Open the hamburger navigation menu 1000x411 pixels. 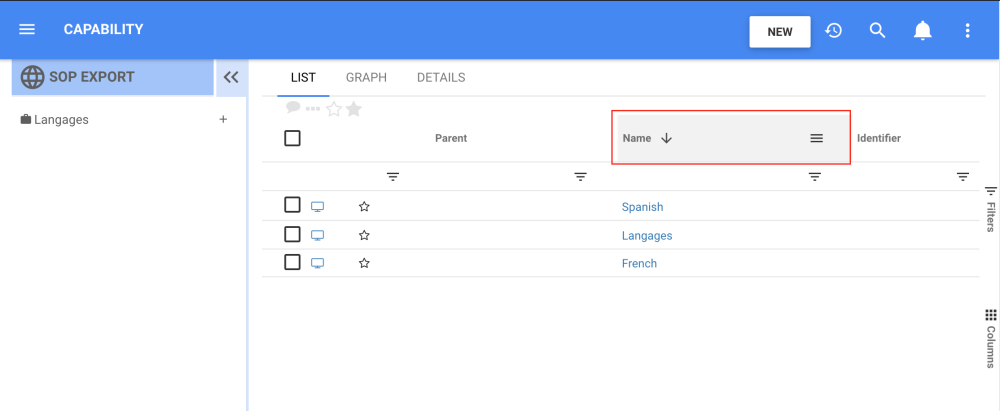(x=27, y=30)
